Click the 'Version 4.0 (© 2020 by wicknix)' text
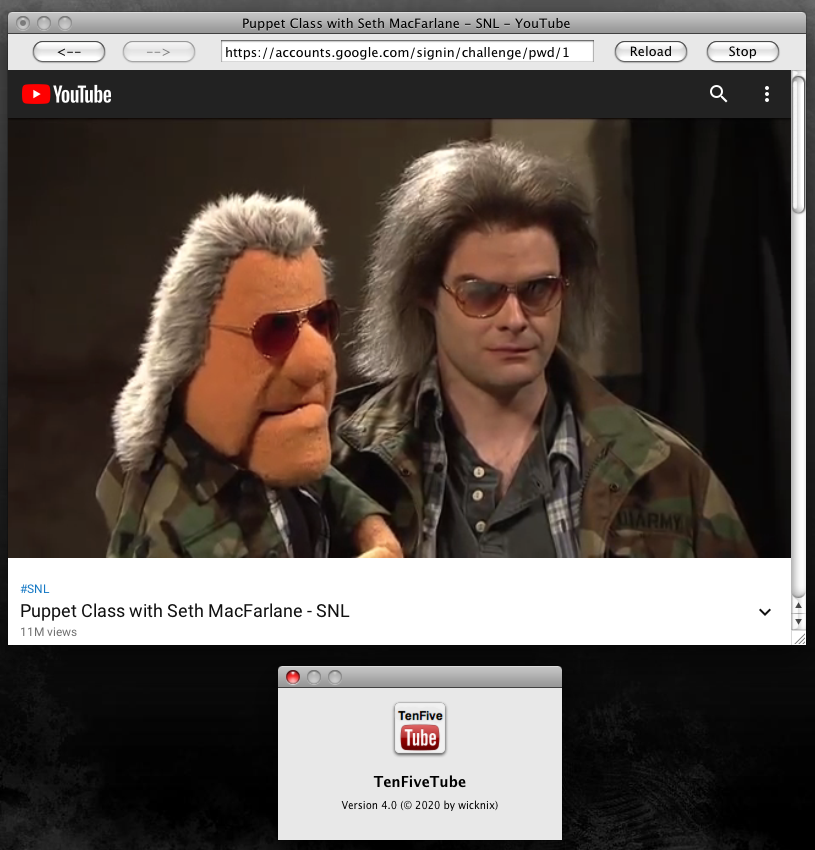The width and height of the screenshot is (815, 850). (420, 805)
